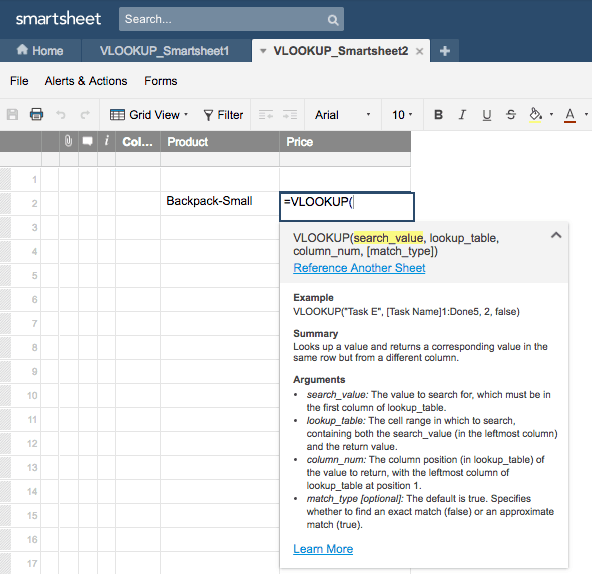Select the Product column header

coord(220,142)
